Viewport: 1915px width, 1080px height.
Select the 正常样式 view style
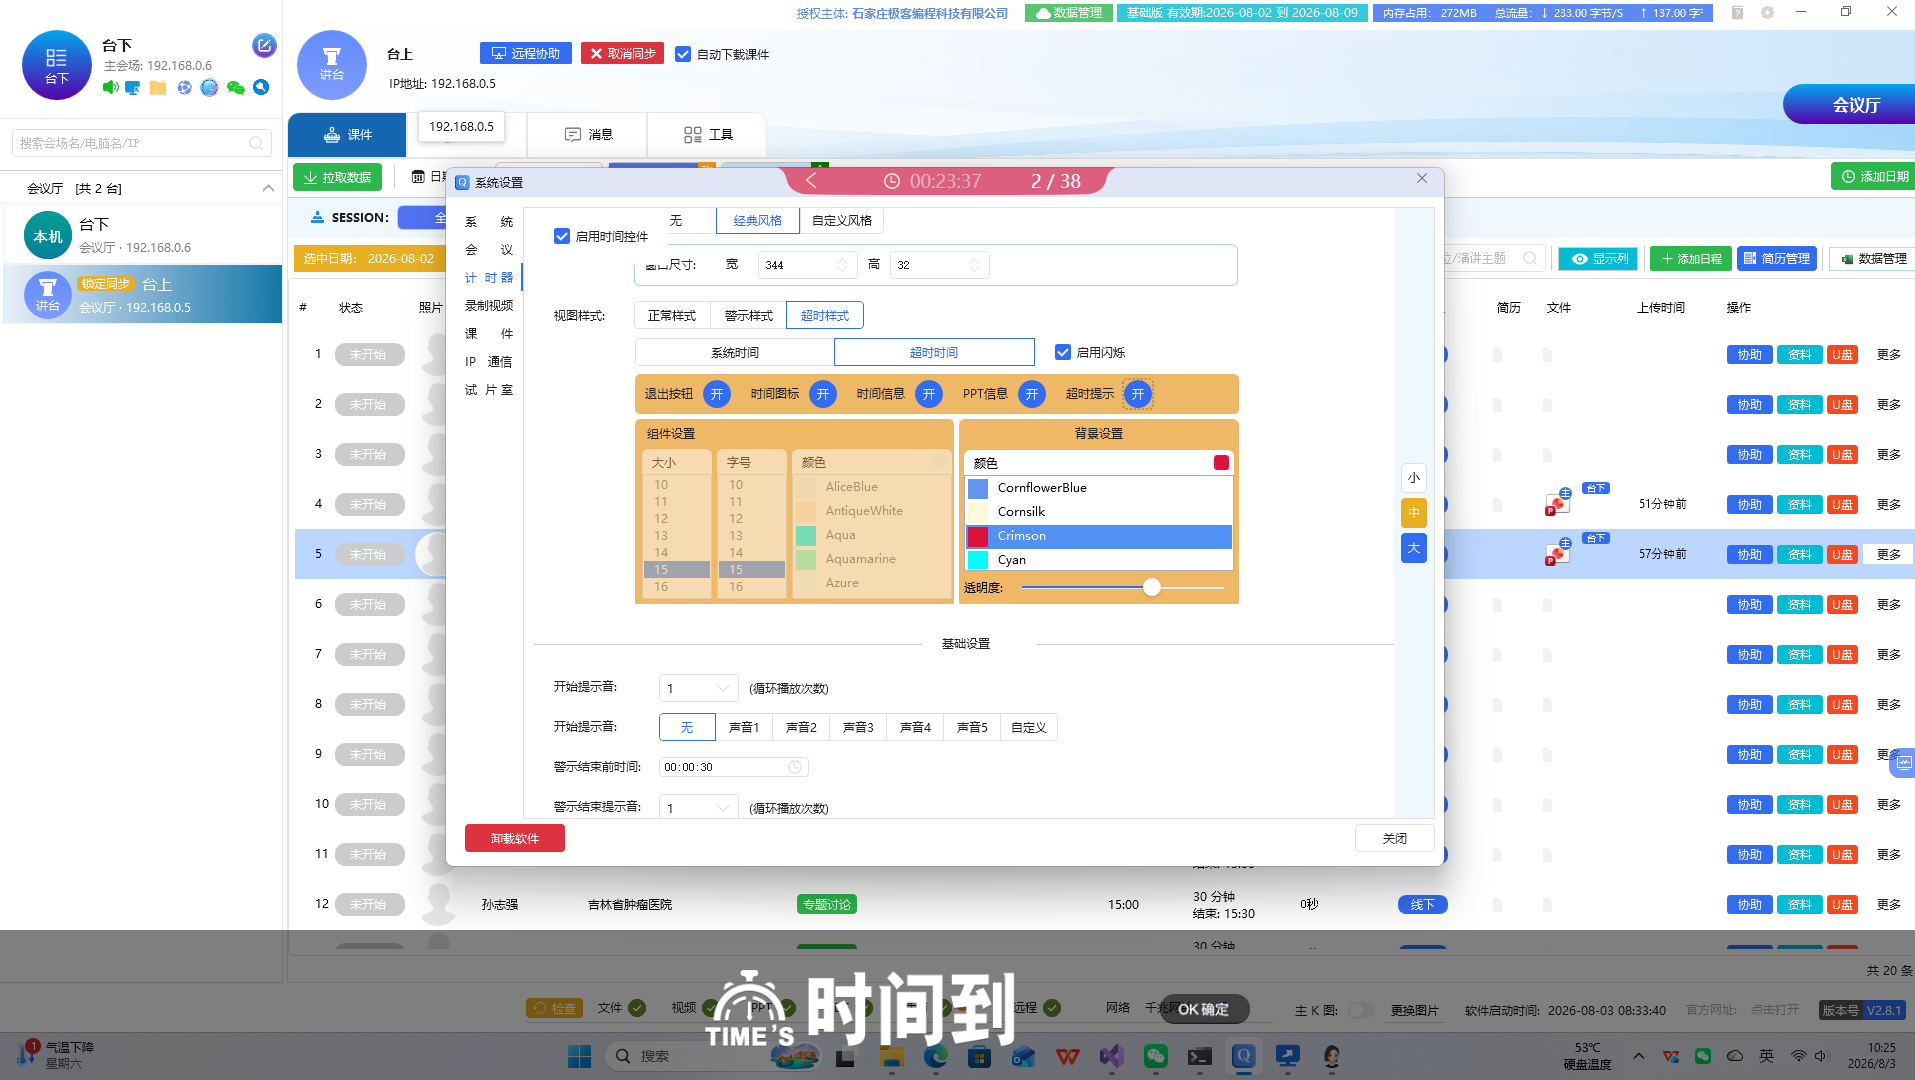click(672, 316)
